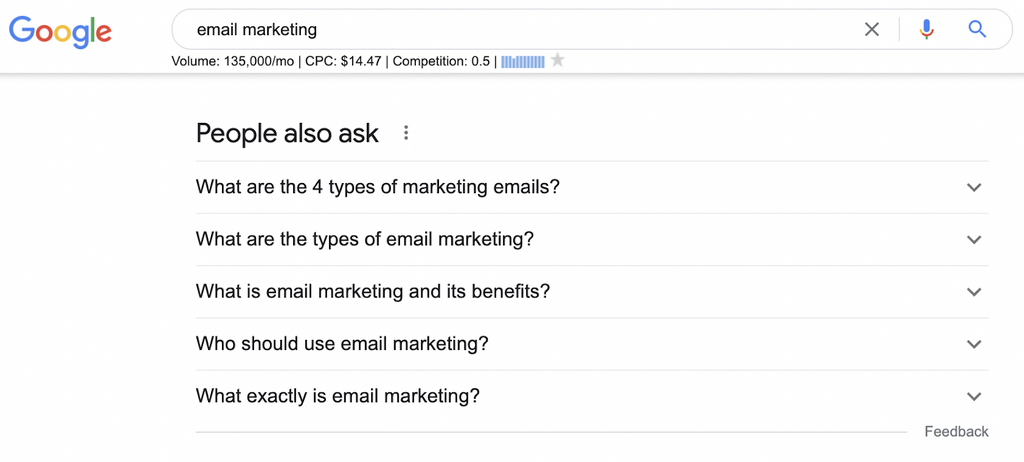
Task: Expand chevron for "email marketing and its benefits"
Action: click(x=974, y=292)
